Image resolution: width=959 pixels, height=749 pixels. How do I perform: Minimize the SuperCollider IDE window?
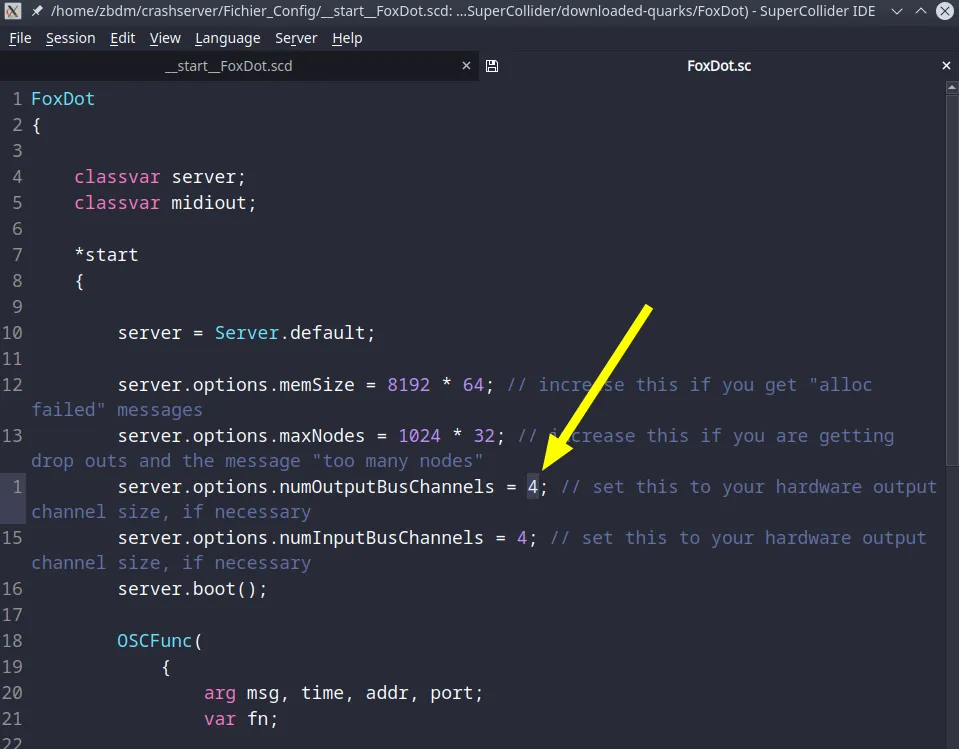pos(895,11)
